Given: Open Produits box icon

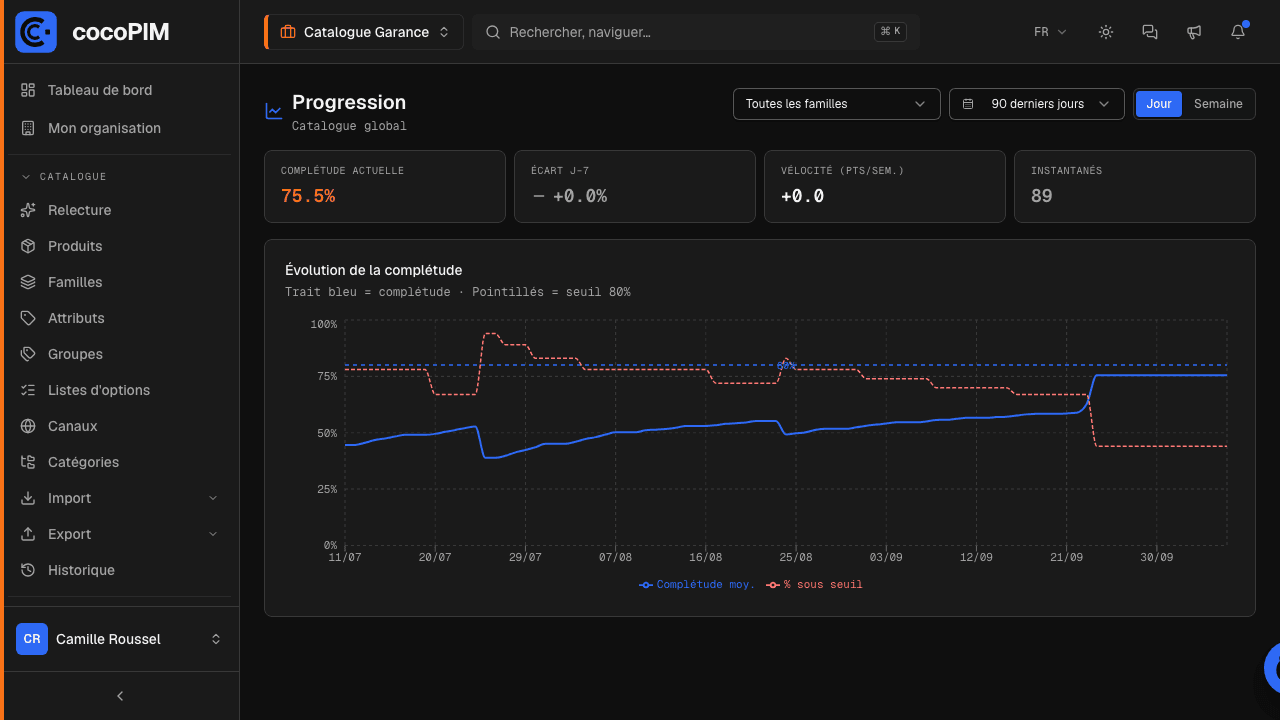Looking at the screenshot, I should 28,246.
